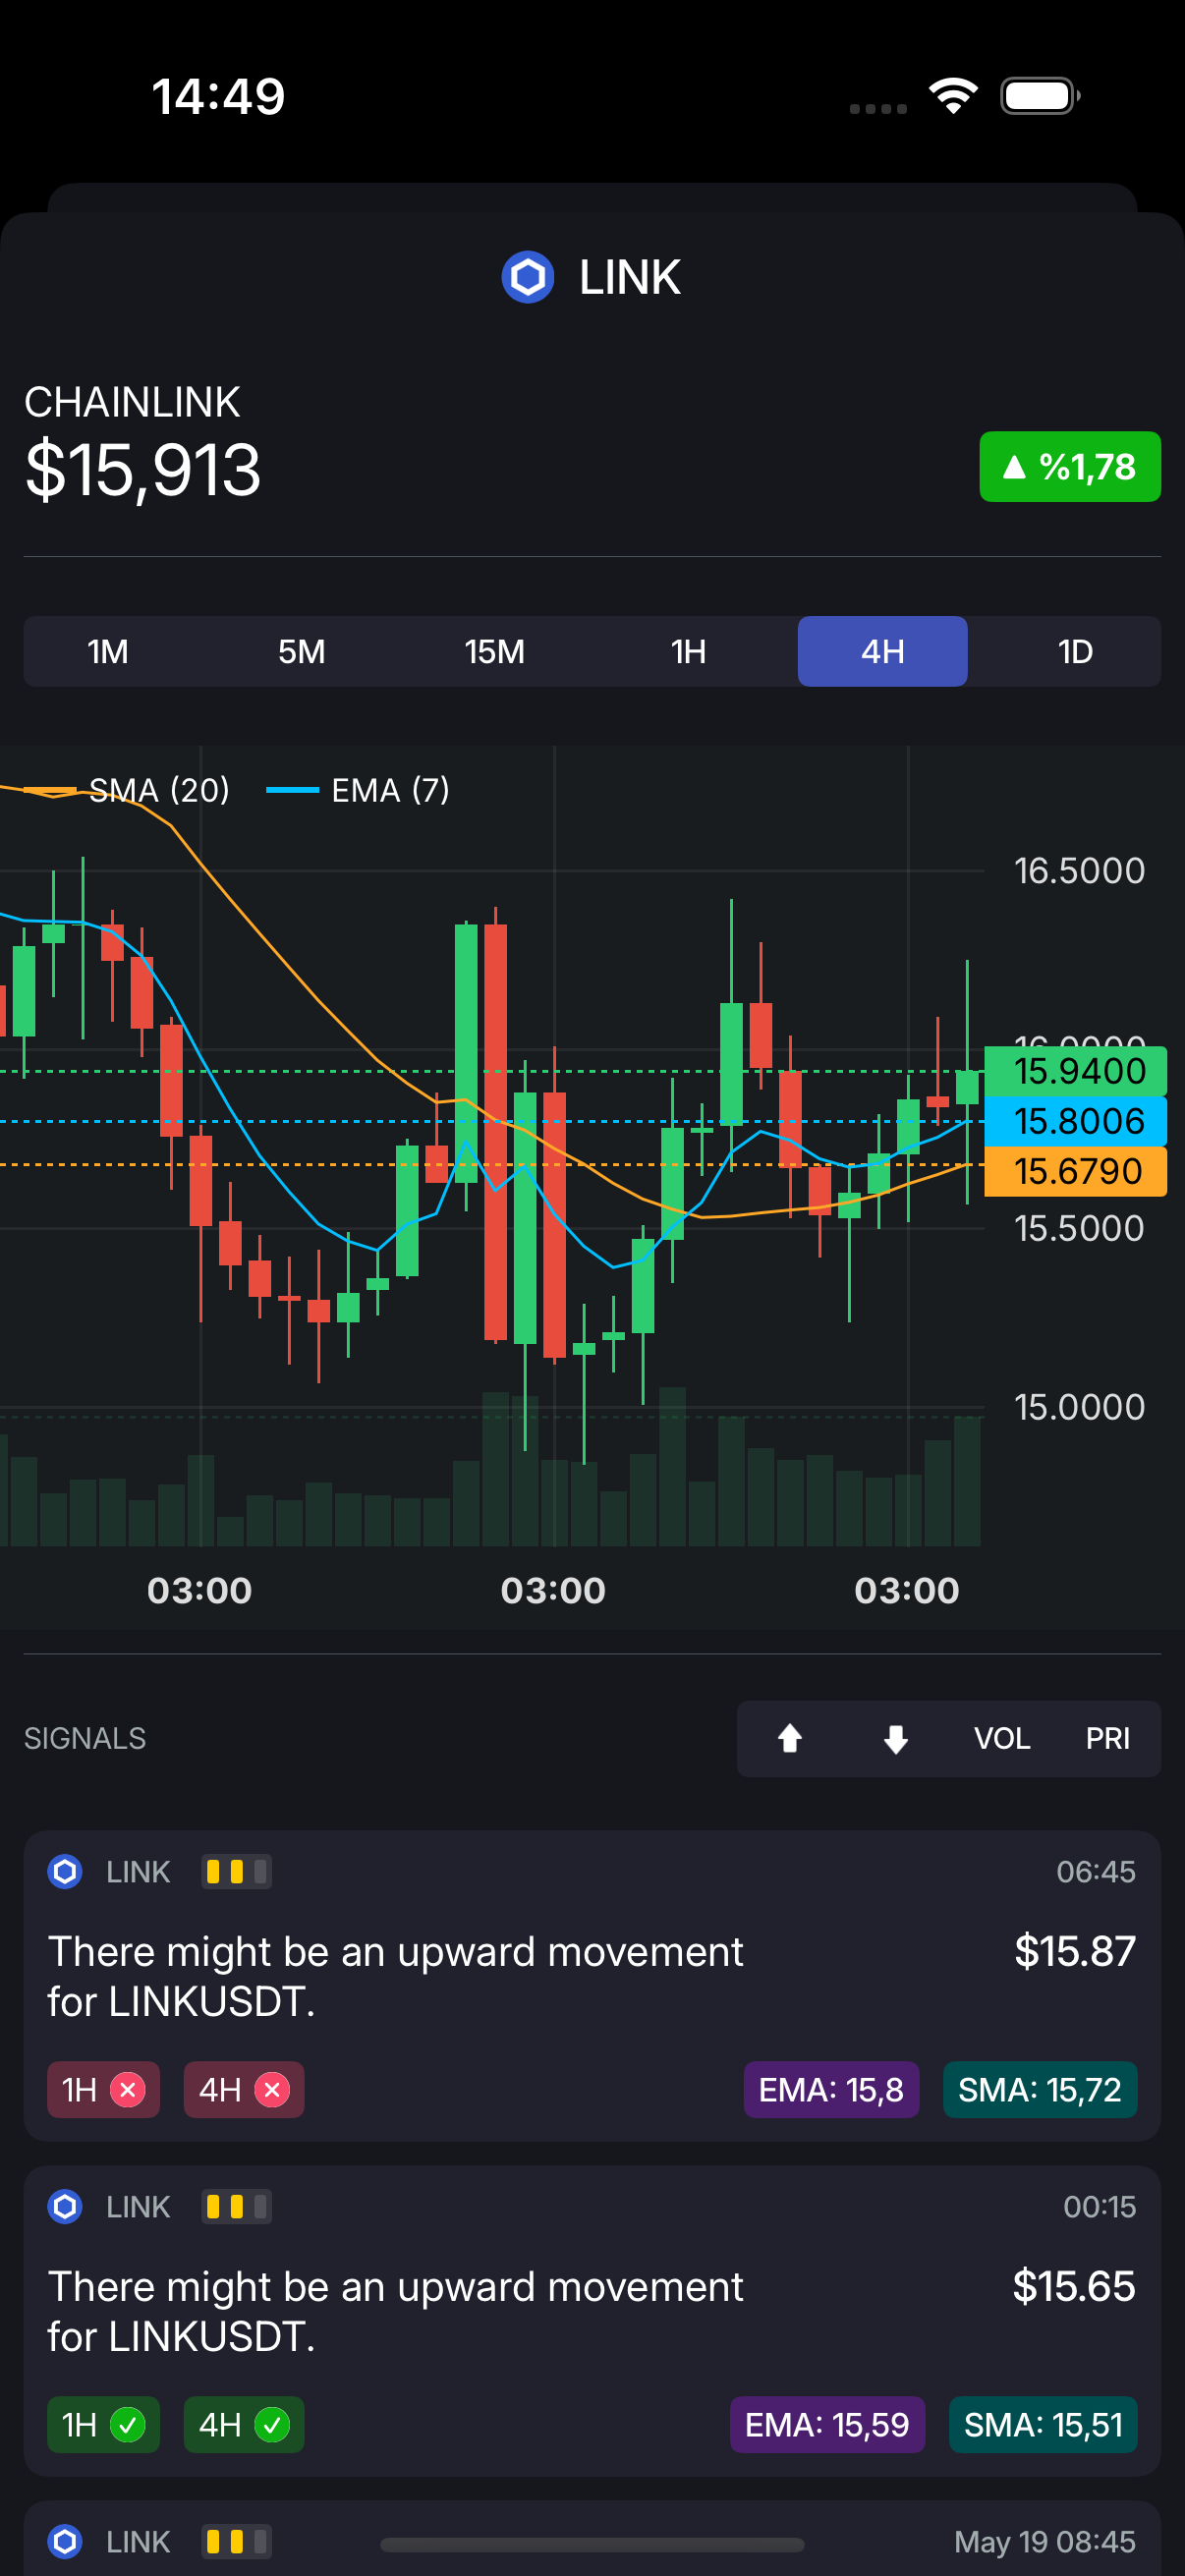Tap the 14:49 status bar clock
Screen dimensions: 1185x2576
pyautogui.click(x=218, y=97)
